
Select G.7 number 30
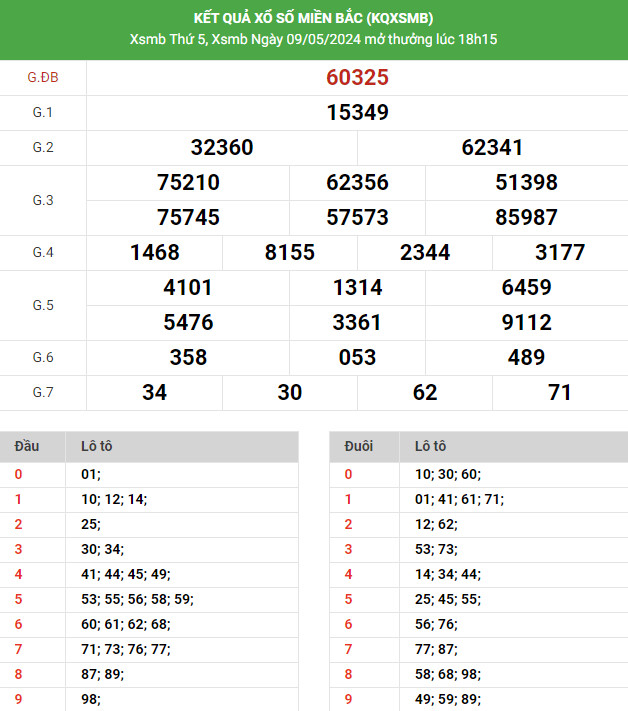point(290,392)
